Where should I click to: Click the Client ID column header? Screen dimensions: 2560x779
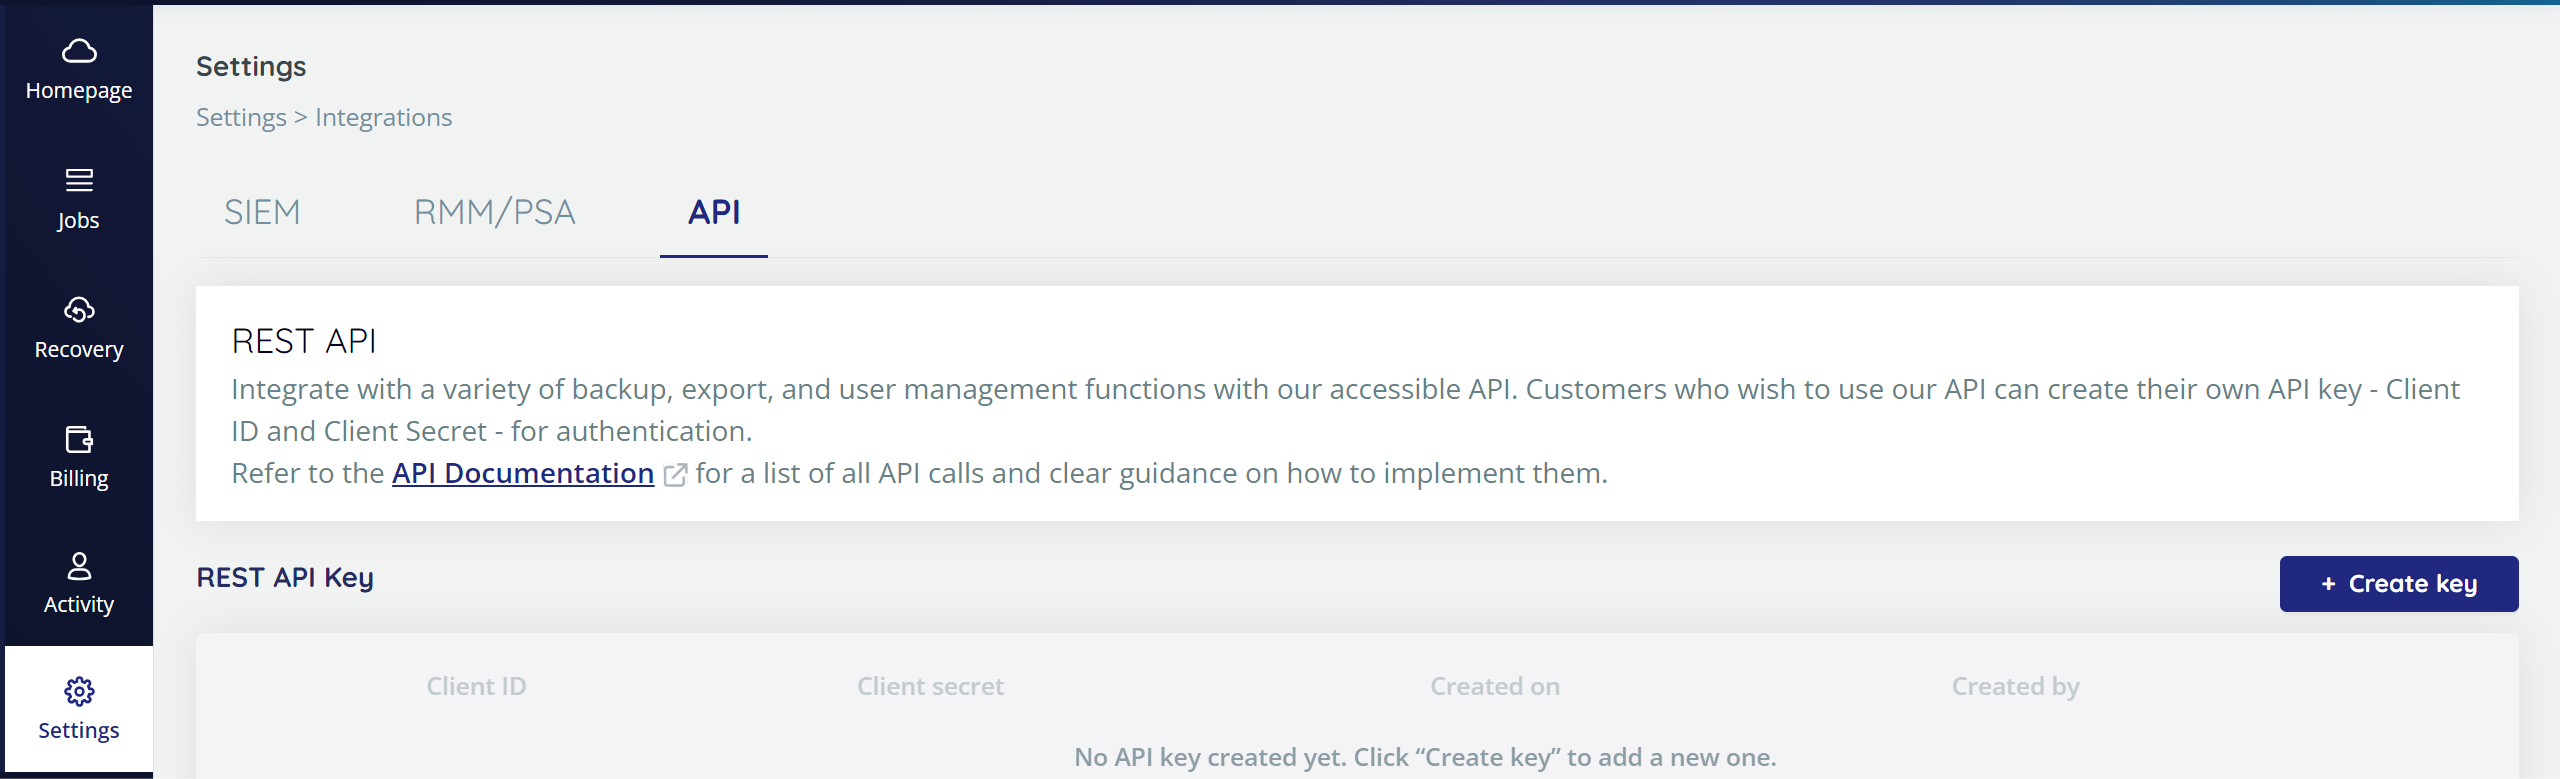[476, 686]
